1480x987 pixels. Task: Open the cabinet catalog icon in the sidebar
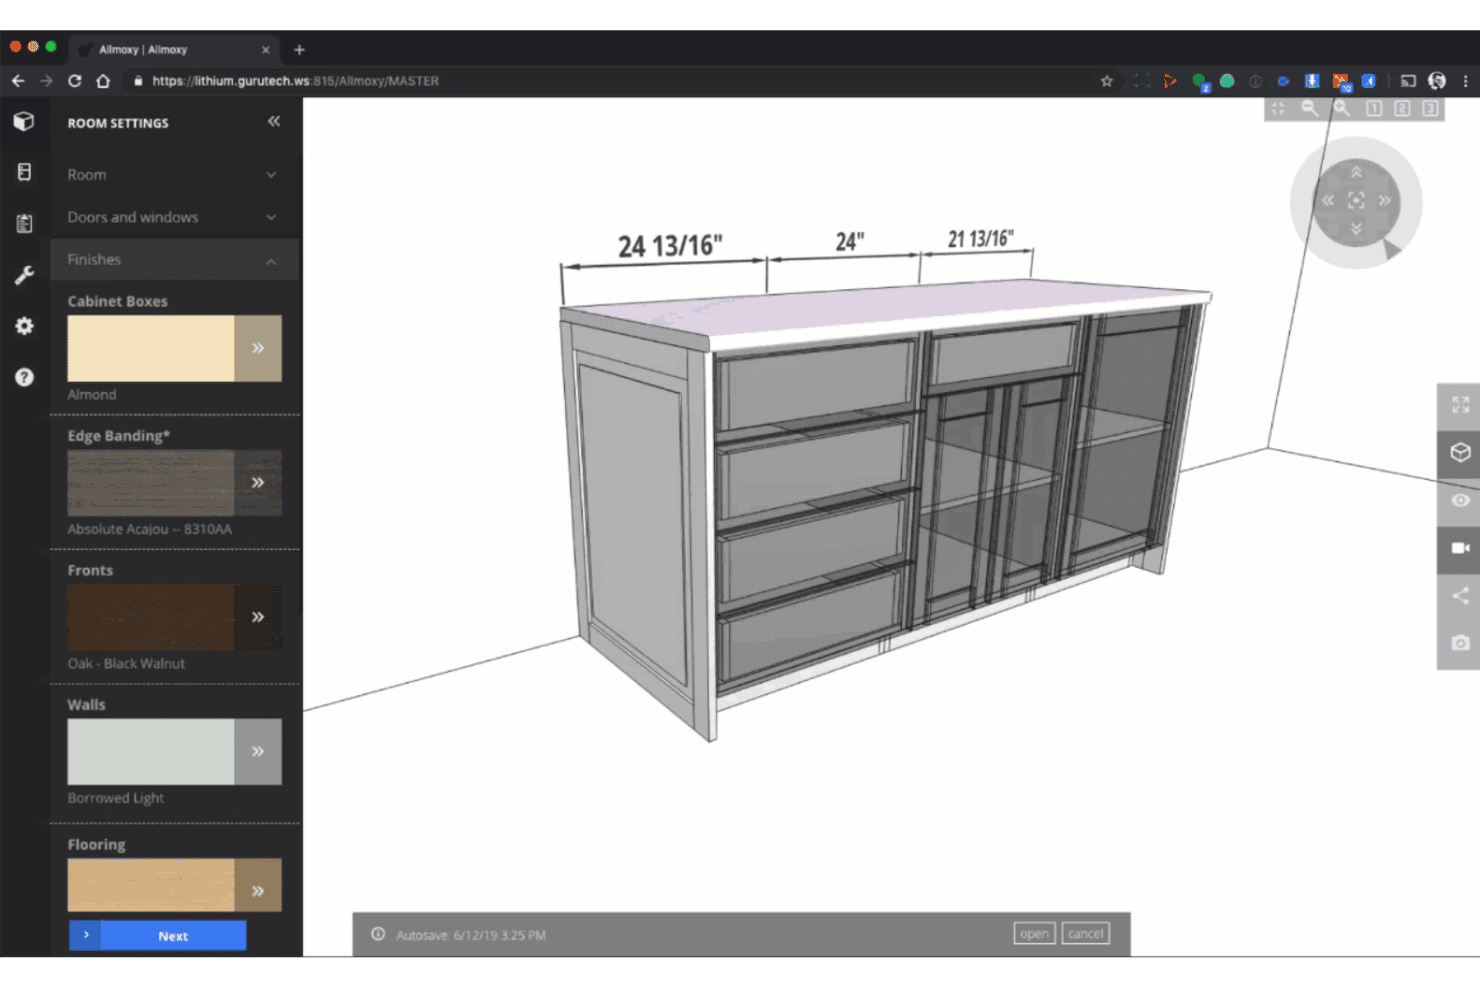[x=24, y=172]
